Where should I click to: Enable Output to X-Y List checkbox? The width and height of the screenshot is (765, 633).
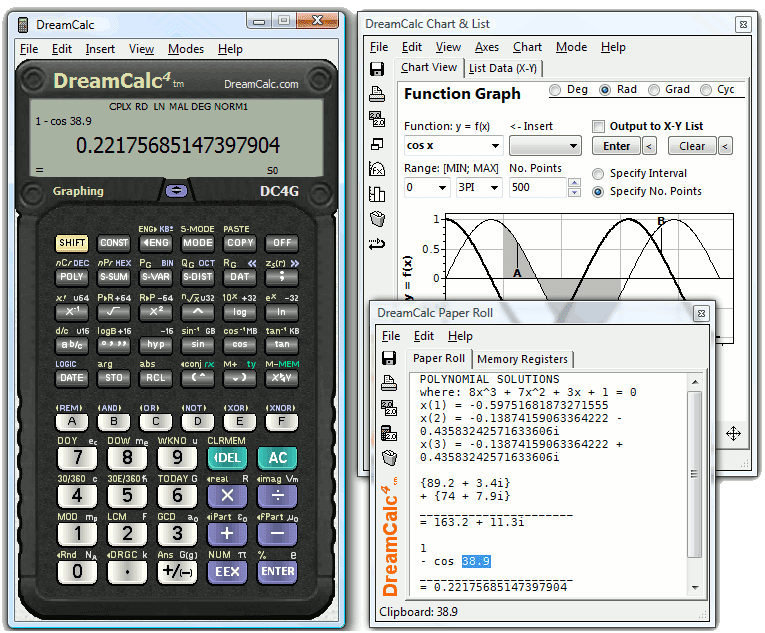pos(598,126)
